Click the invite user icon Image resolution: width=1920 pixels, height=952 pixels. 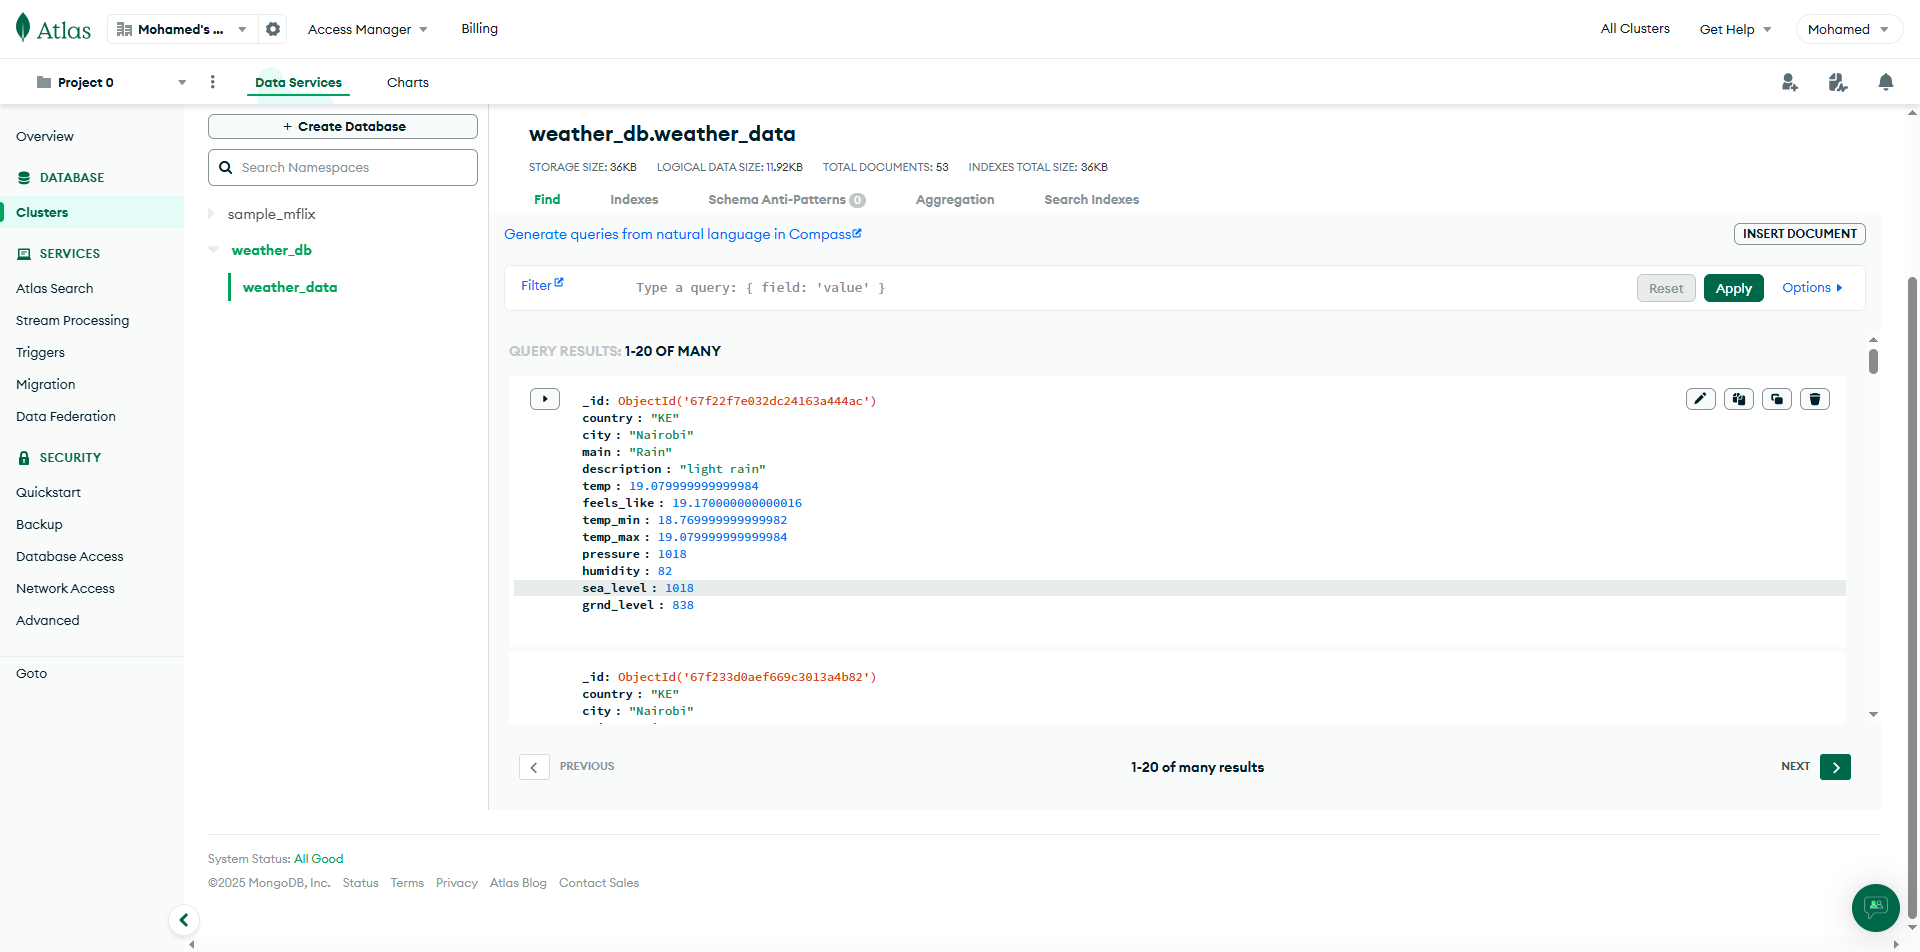point(1790,82)
